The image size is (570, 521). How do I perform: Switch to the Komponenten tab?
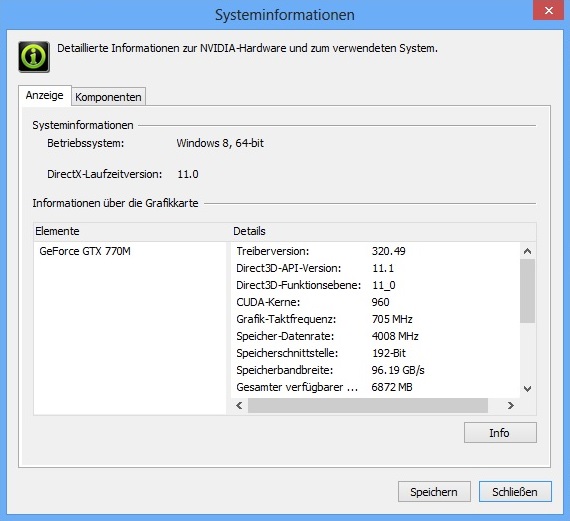[108, 97]
